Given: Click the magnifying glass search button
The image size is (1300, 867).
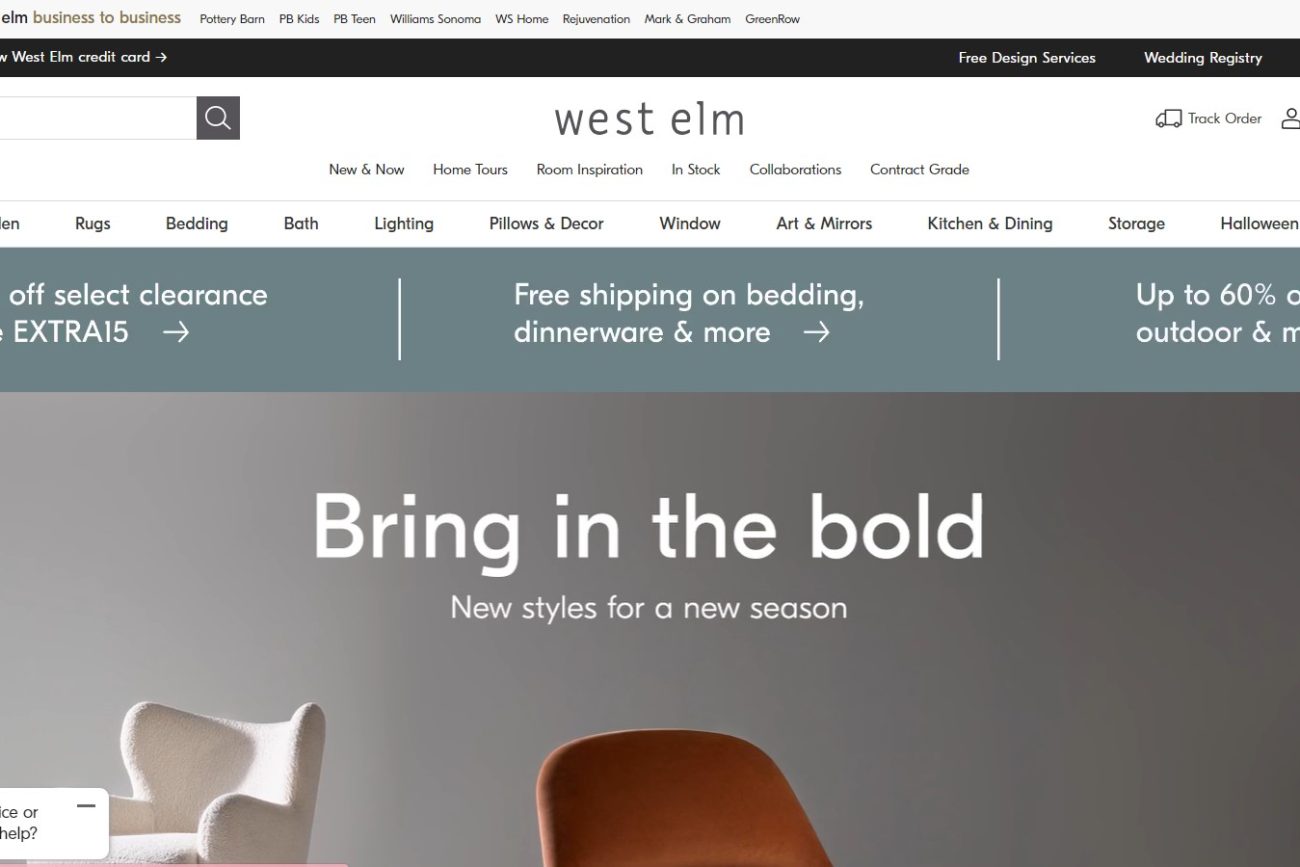Looking at the screenshot, I should point(218,118).
